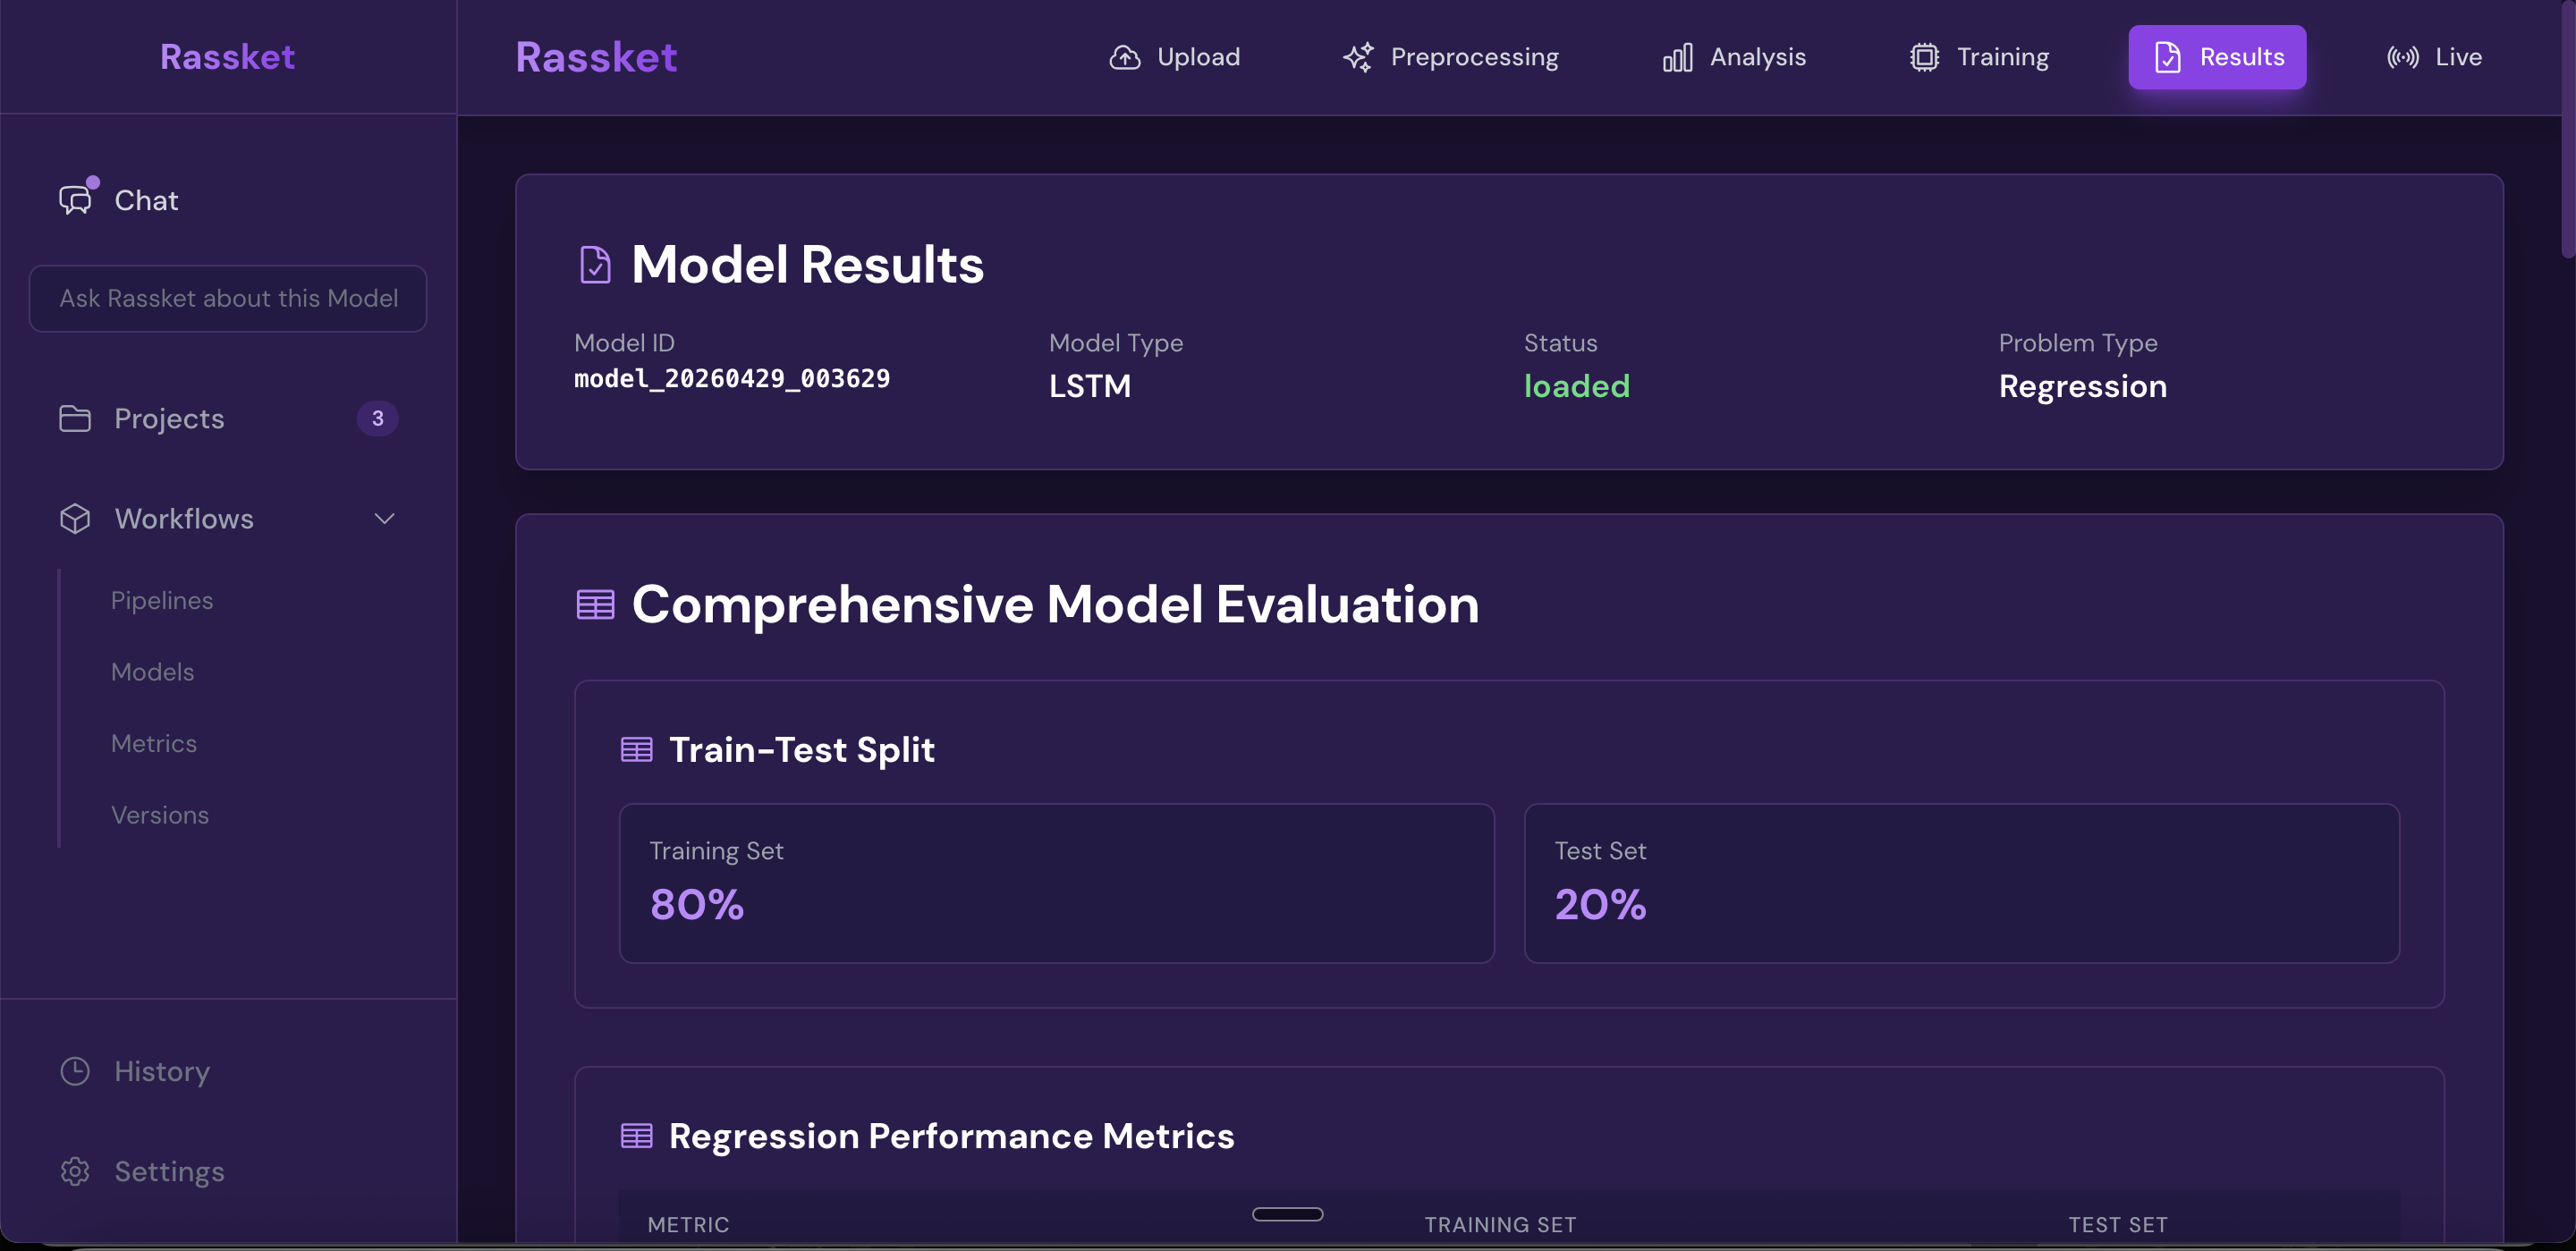Open the Pipelines workflow item
This screenshot has height=1251, width=2576.
[162, 600]
